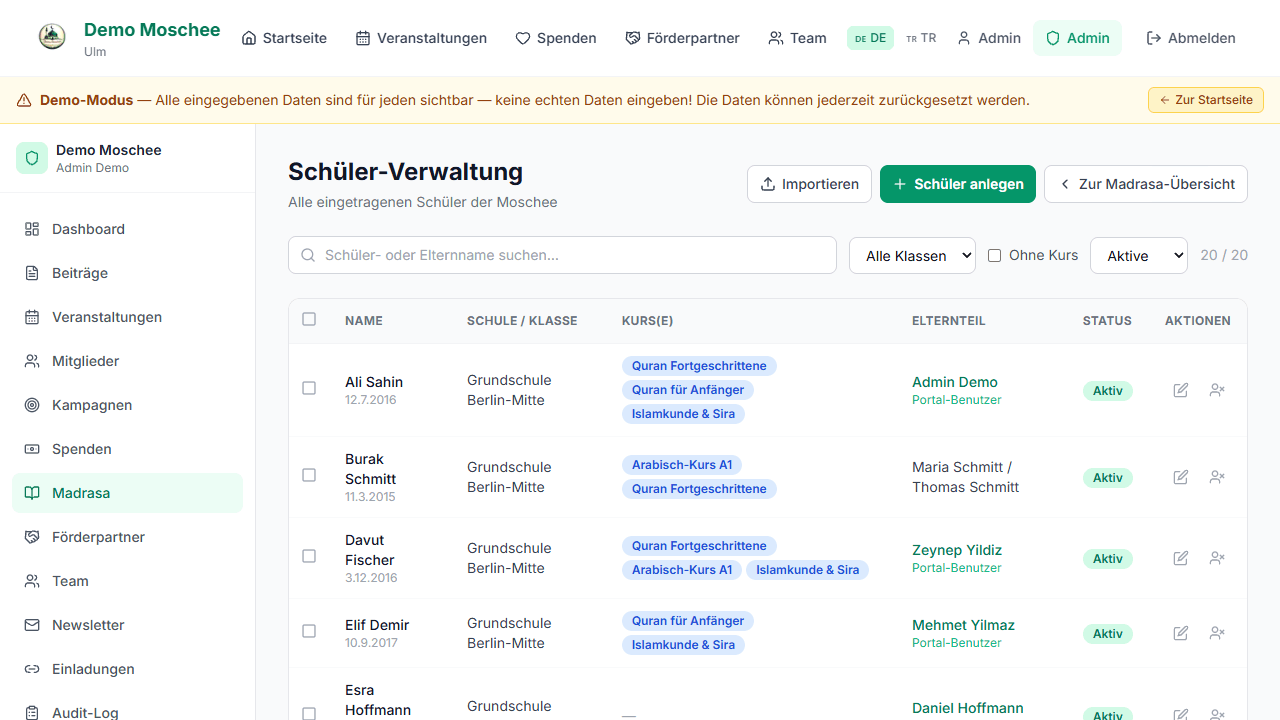
Task: Switch language to DE
Action: [870, 38]
